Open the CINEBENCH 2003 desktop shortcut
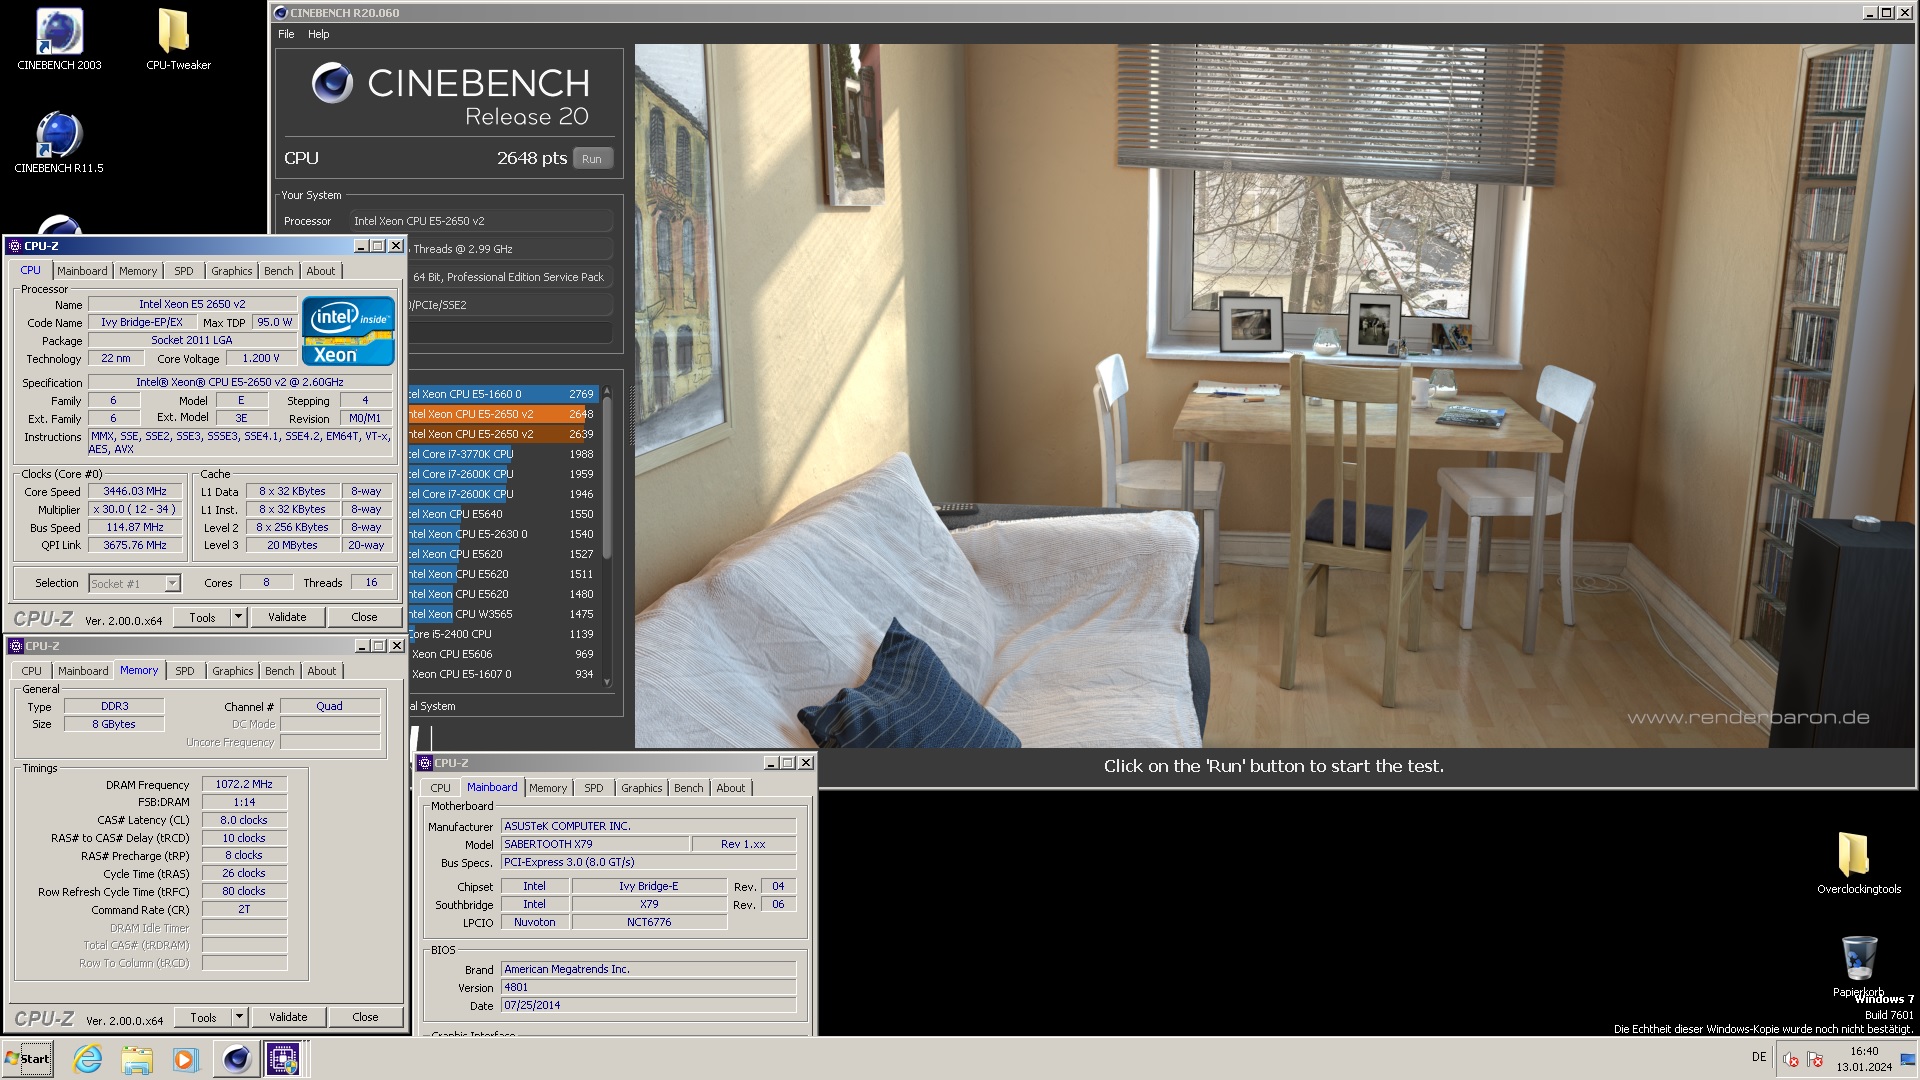This screenshot has height=1080, width=1920. point(59,40)
